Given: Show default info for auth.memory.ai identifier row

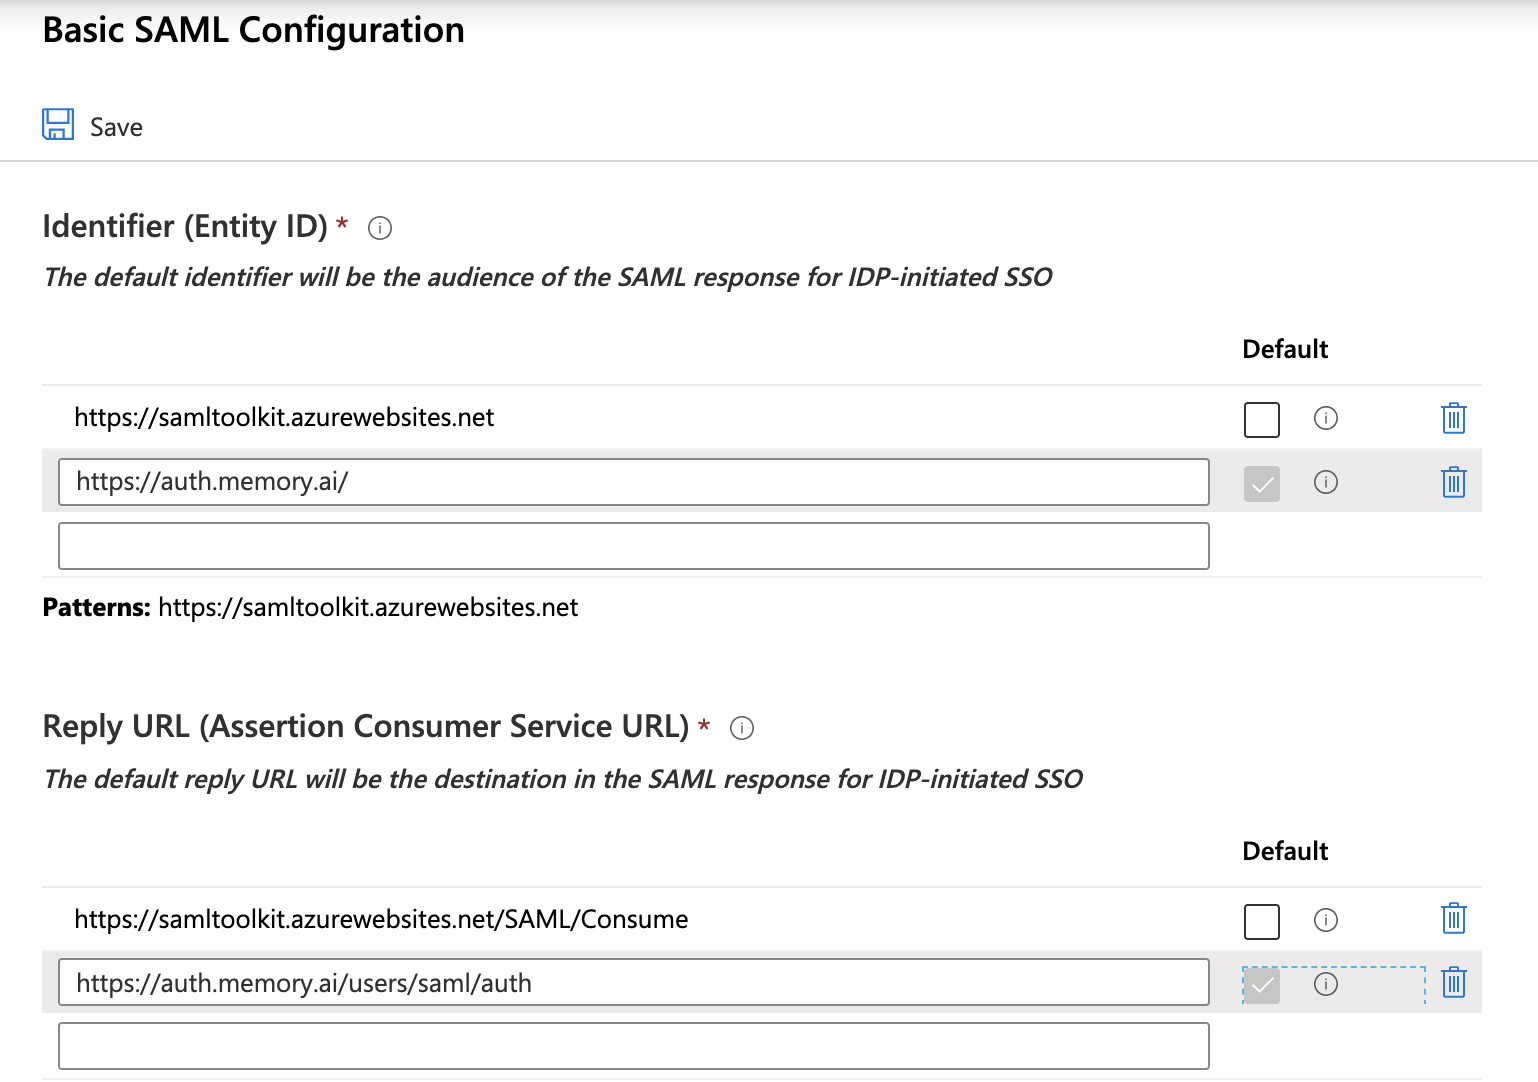Looking at the screenshot, I should [1326, 482].
